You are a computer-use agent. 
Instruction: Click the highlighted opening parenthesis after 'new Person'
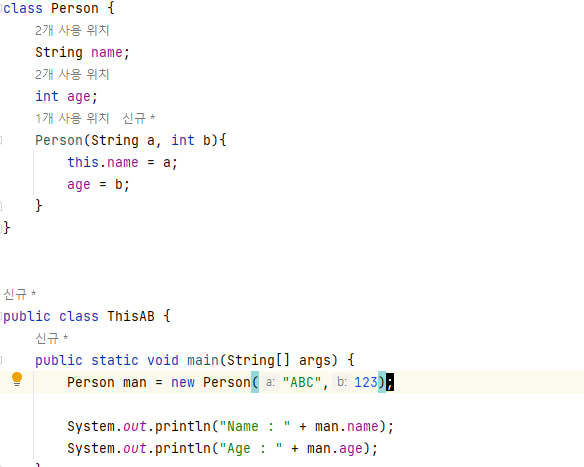255,382
